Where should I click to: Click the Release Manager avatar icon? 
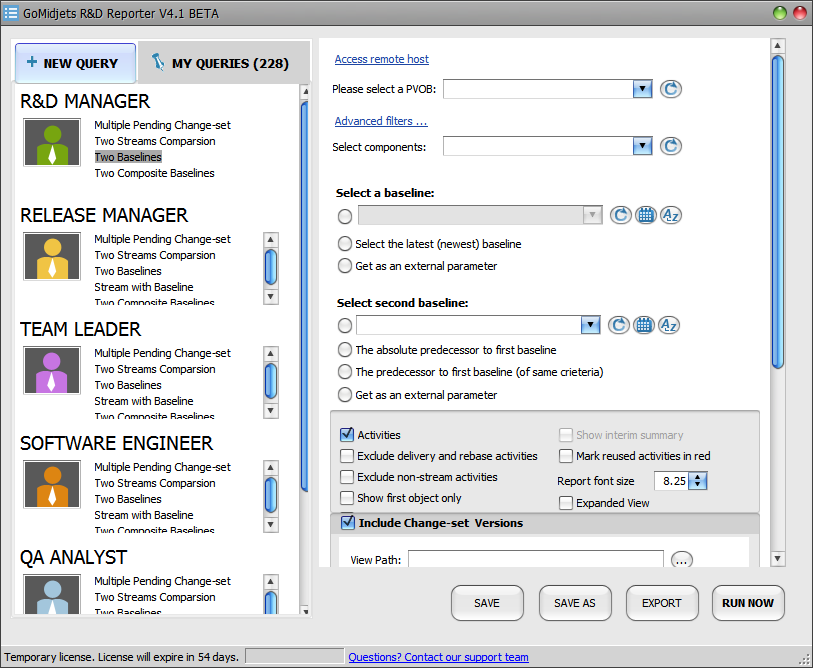click(52, 256)
